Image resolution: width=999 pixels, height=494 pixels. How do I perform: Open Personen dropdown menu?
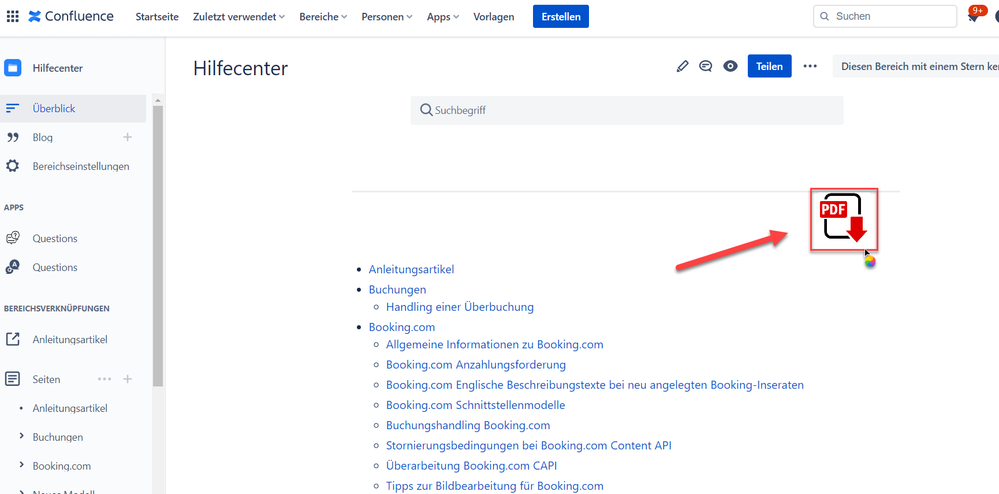[387, 17]
